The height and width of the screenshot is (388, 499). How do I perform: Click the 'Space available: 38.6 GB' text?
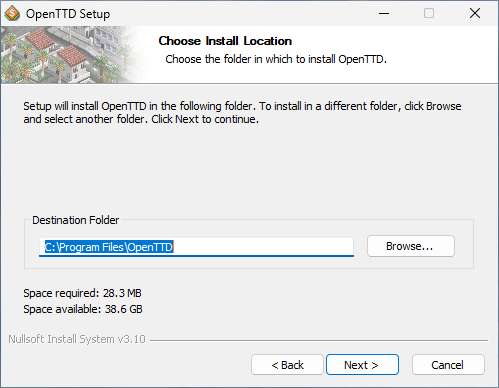[83, 309]
